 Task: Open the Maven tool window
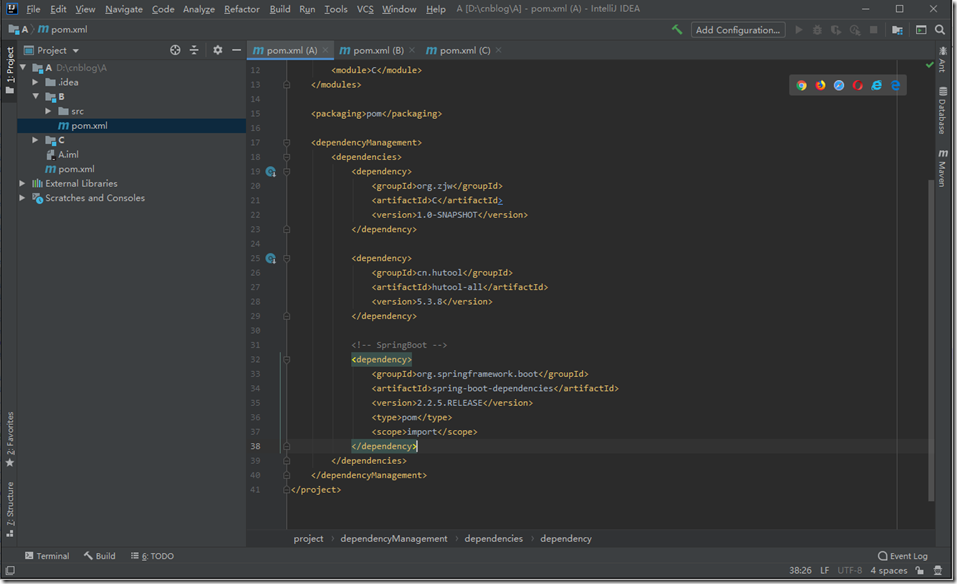click(943, 168)
